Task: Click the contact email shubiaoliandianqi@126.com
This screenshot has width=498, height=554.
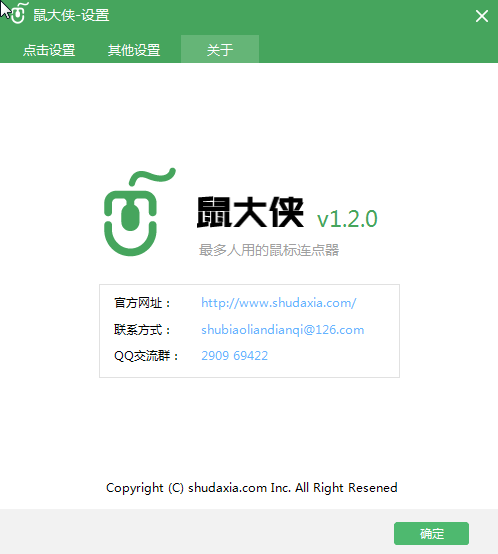Action: (283, 330)
